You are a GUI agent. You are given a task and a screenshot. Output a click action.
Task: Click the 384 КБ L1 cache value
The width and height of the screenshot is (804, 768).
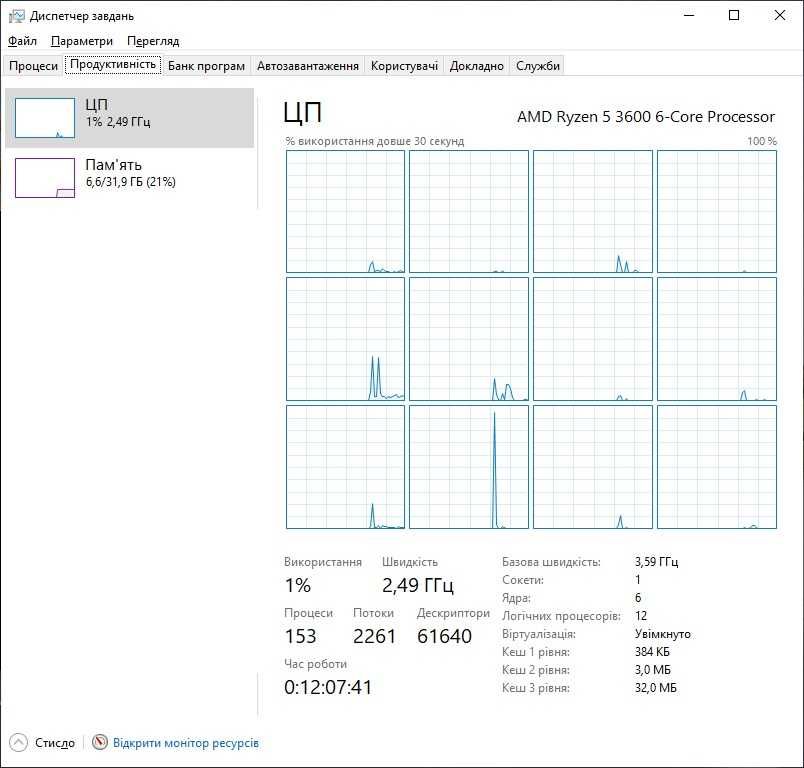click(x=652, y=652)
